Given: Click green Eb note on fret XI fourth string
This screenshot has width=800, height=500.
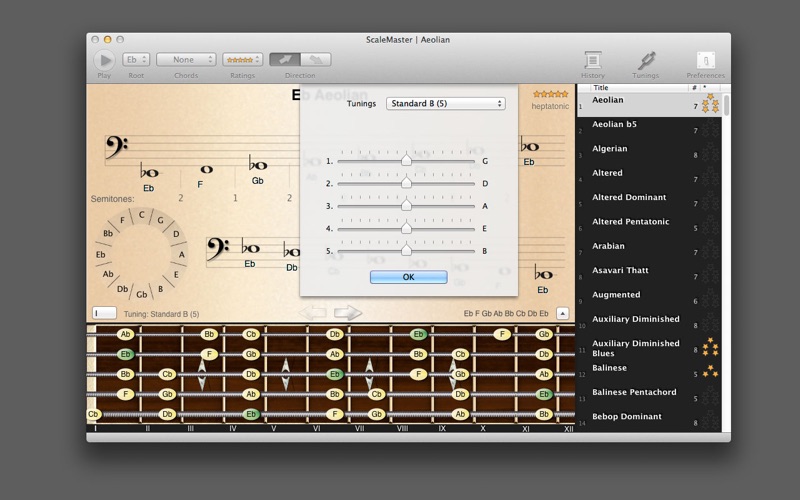Looking at the screenshot, I should click(544, 394).
